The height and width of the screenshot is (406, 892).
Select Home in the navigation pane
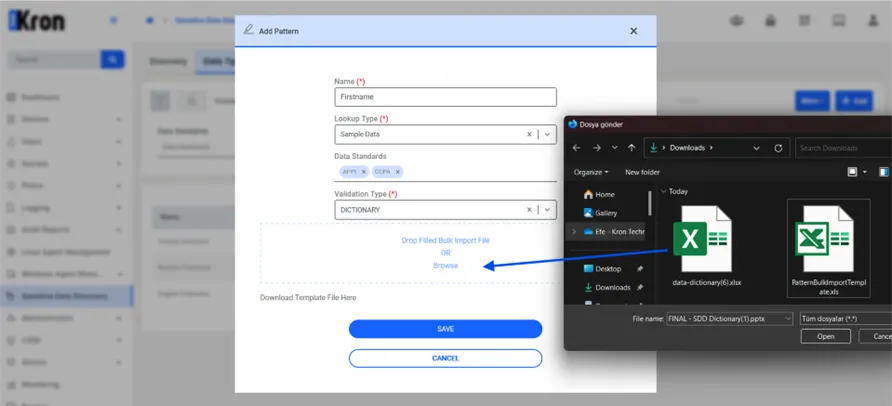600,194
